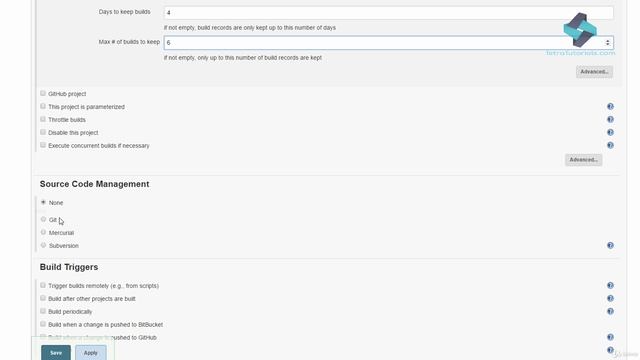Image resolution: width=640 pixels, height=360 pixels.
Task: Open help for pushed to GitHub trigger
Action: click(x=610, y=337)
